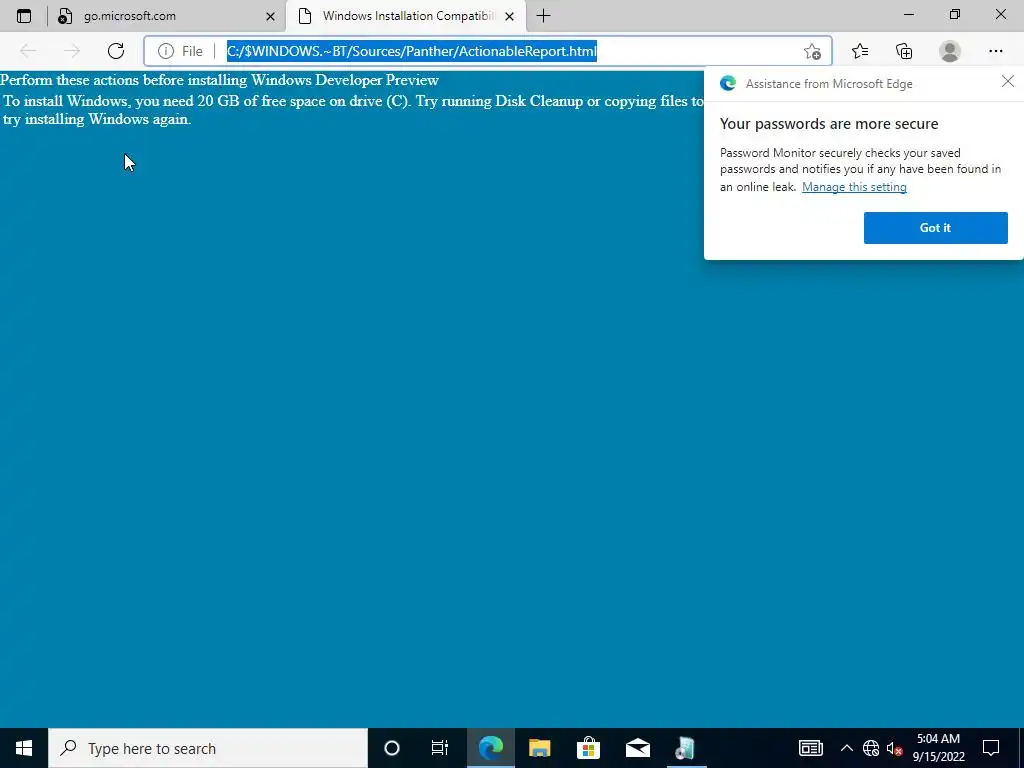The image size is (1024, 768).
Task: Open network status icon in tray
Action: (x=871, y=748)
